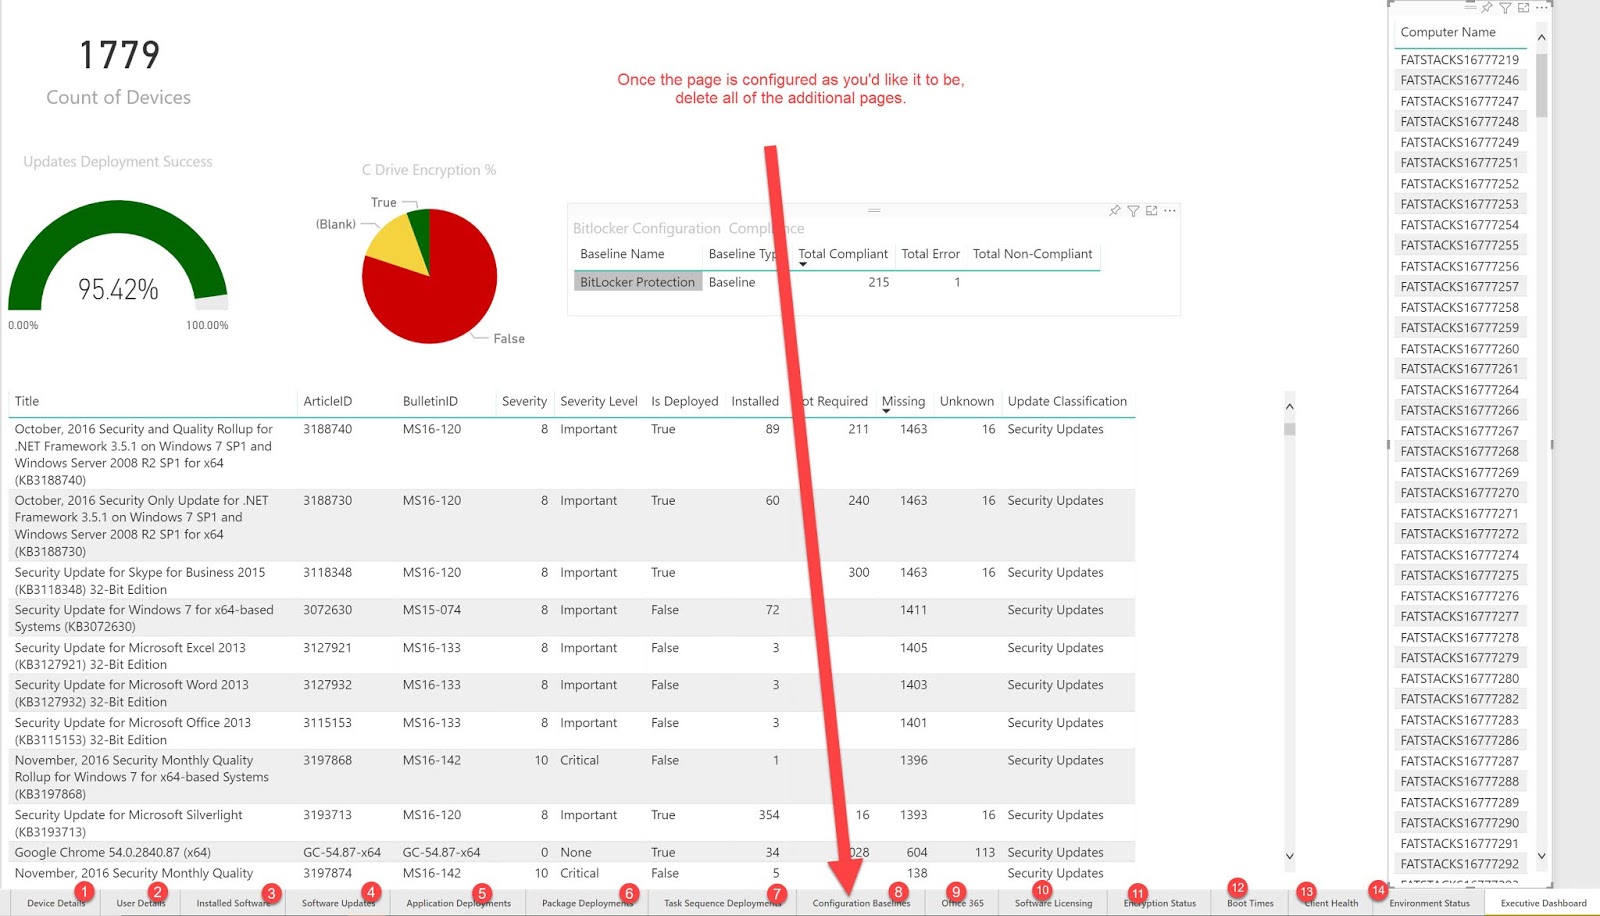Select the BitLocker Protection baseline row
This screenshot has height=916, width=1600.
click(x=637, y=282)
